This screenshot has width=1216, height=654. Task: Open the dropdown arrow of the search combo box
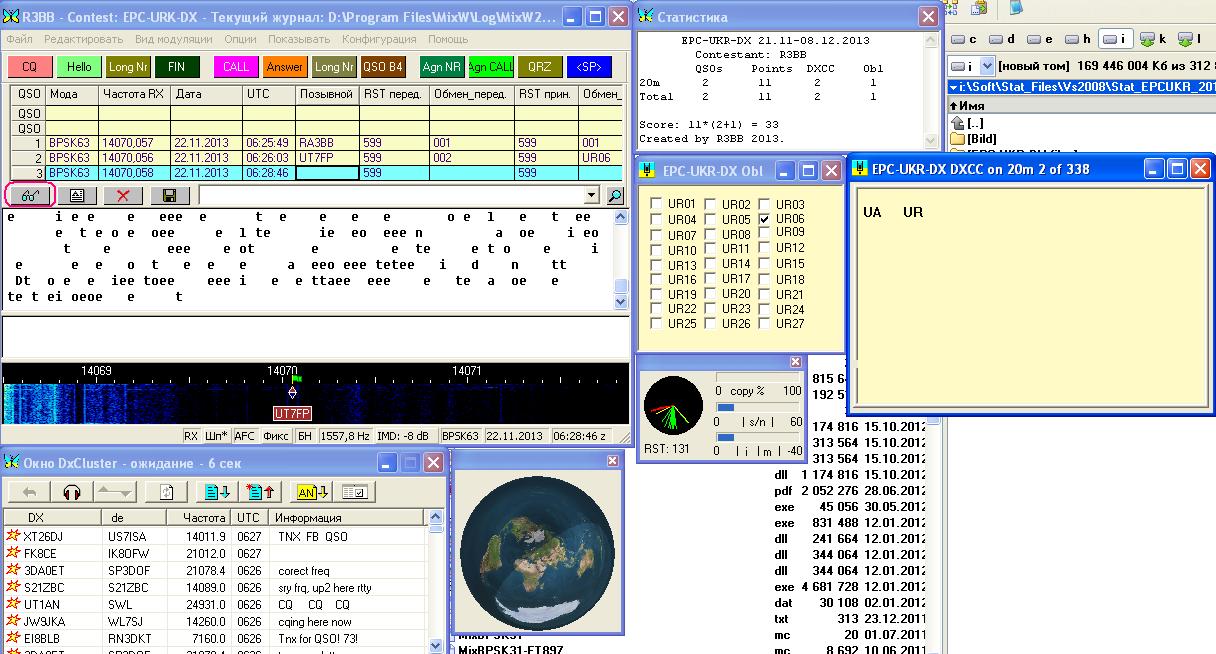click(x=591, y=196)
